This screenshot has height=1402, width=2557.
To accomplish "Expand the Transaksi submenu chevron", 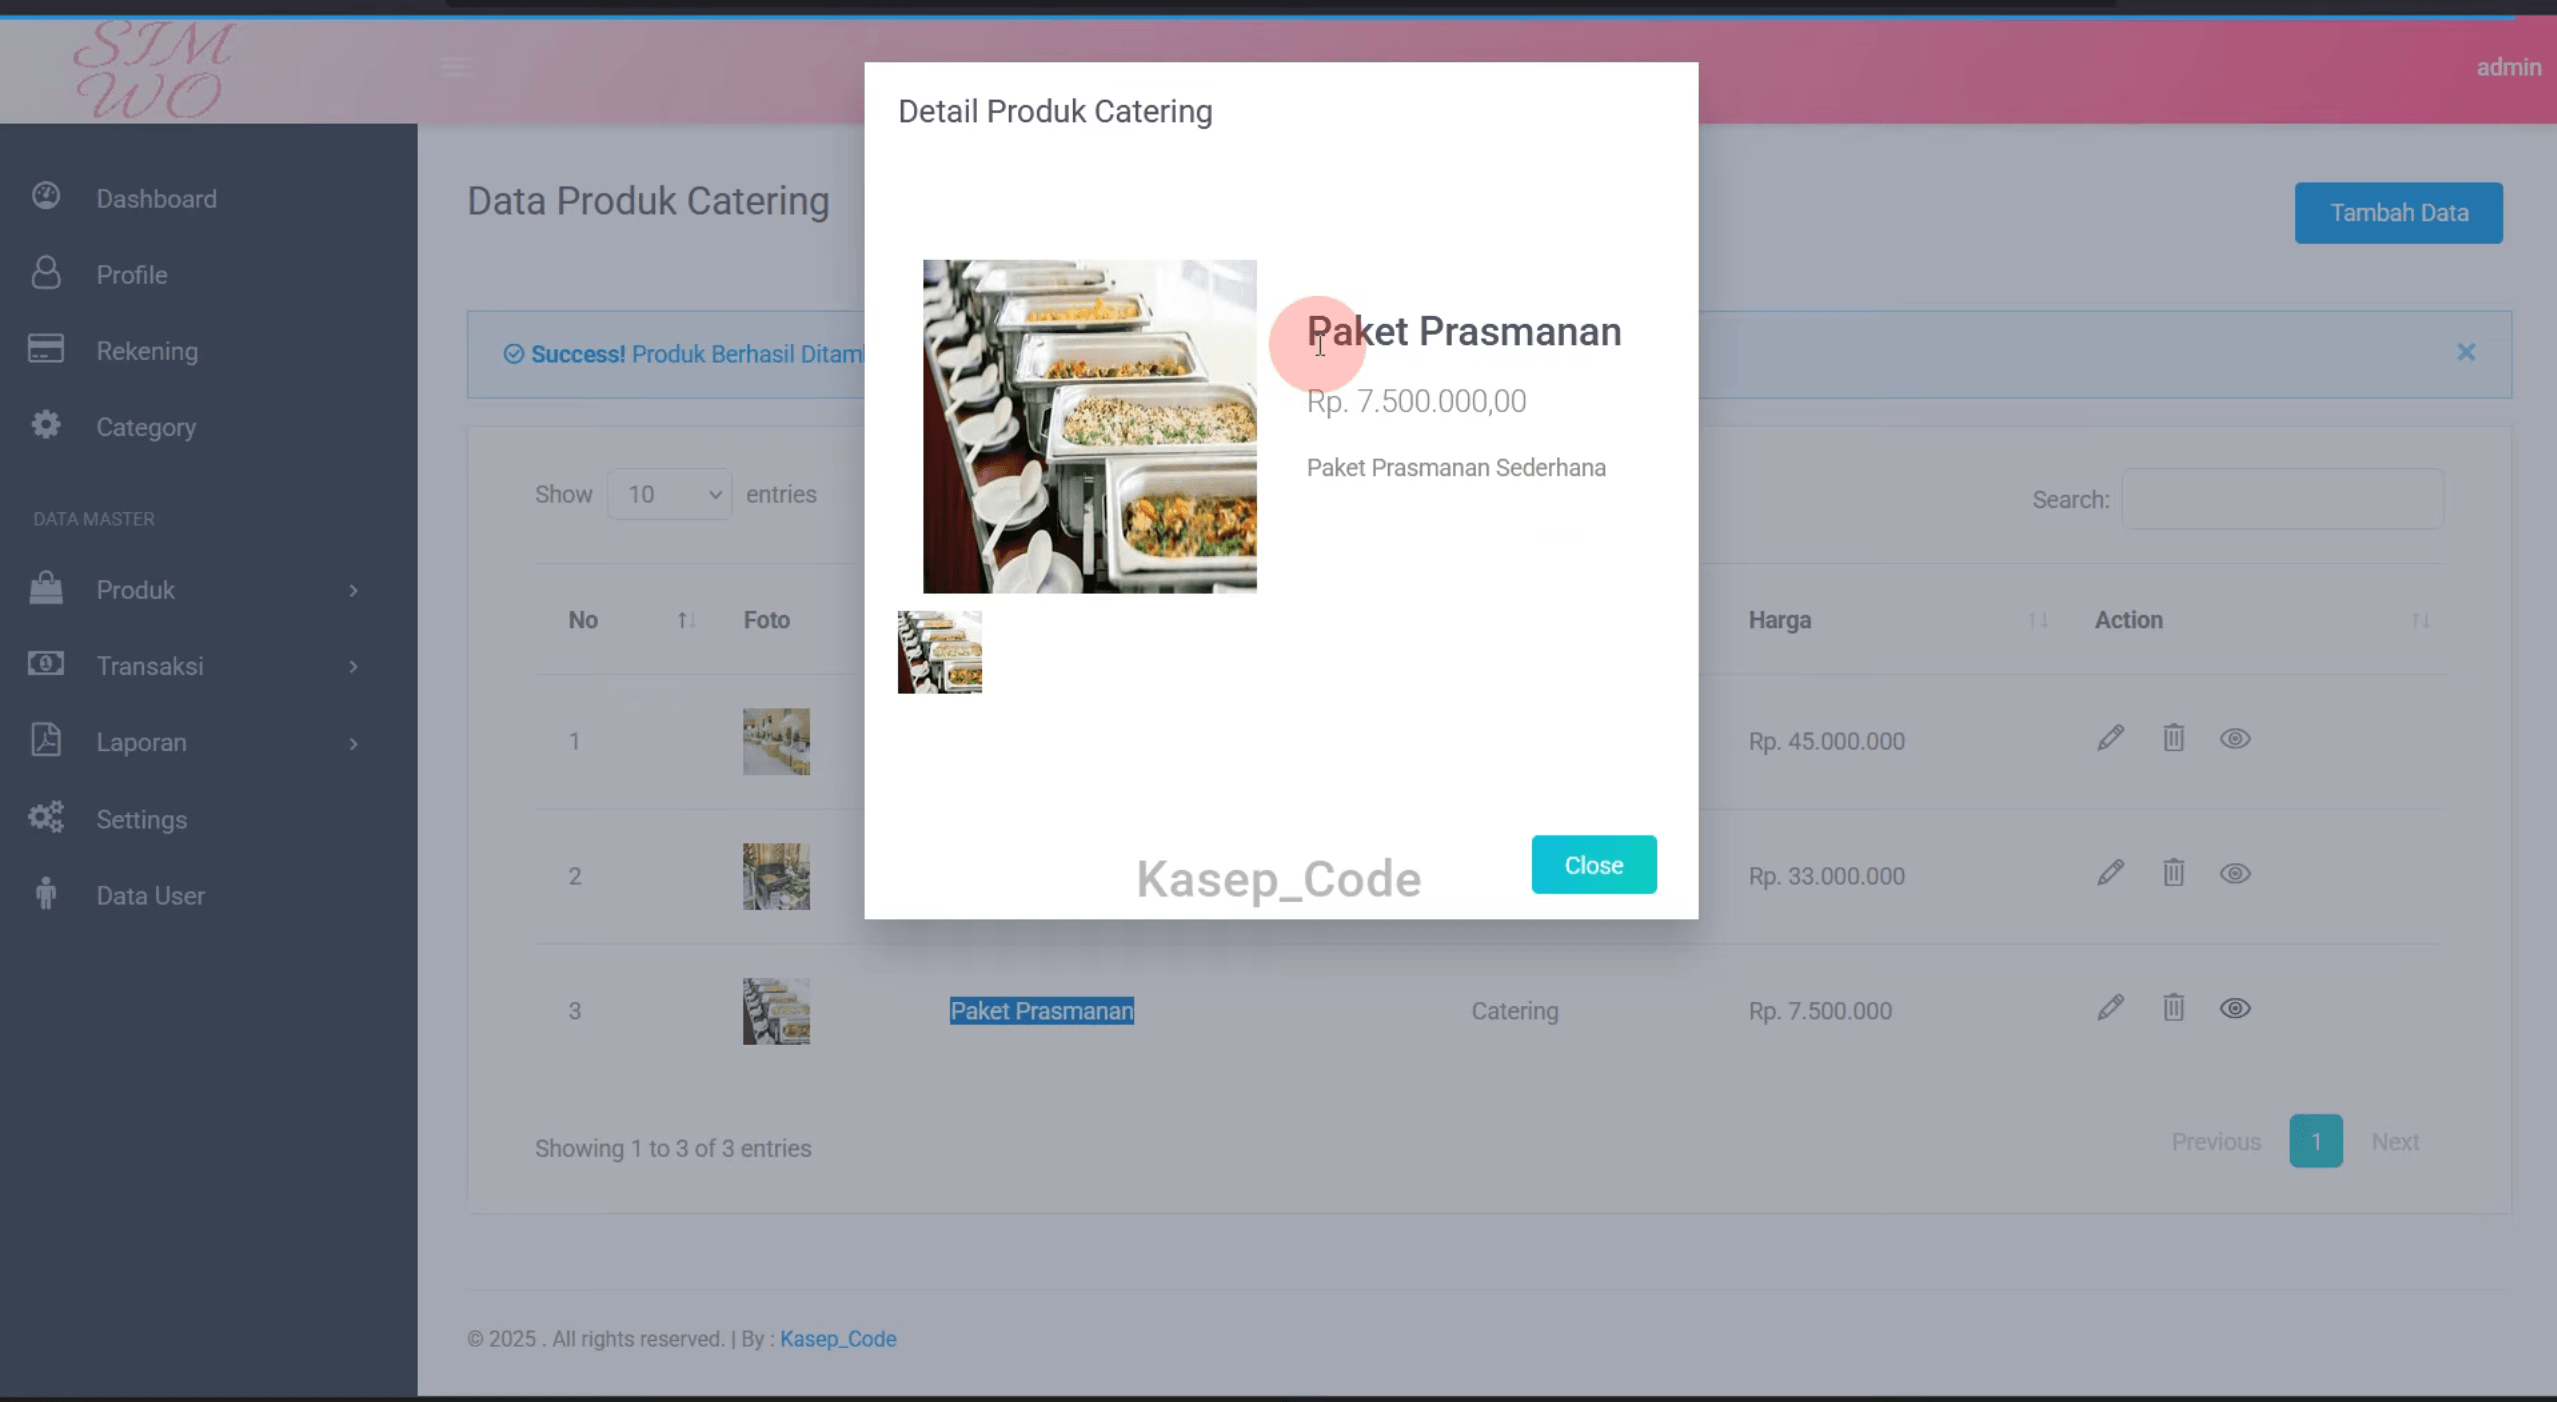I will coord(353,667).
